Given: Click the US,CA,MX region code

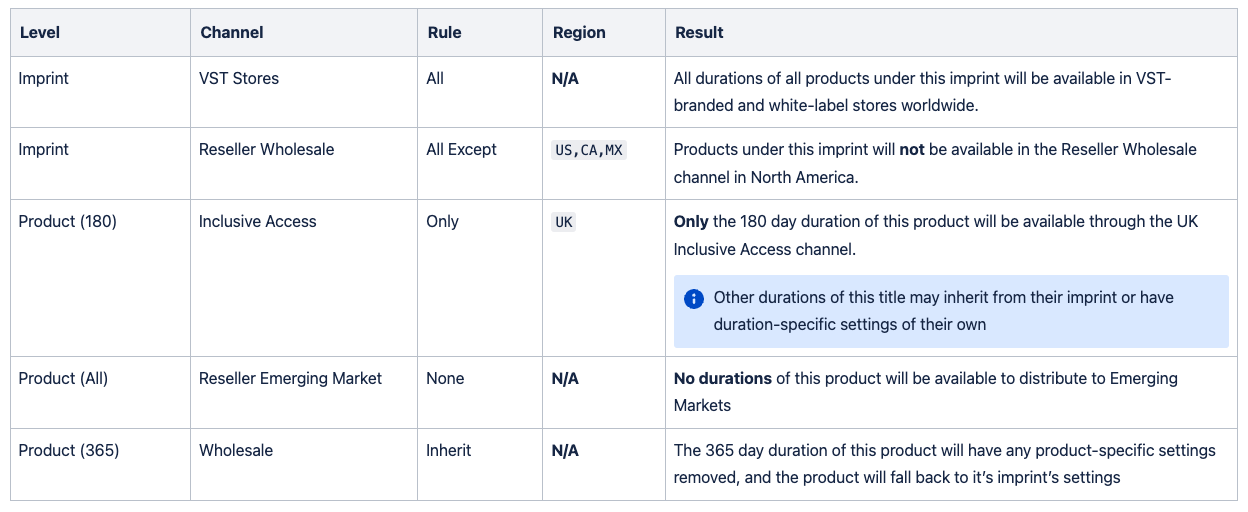Looking at the screenshot, I should coord(589,150).
